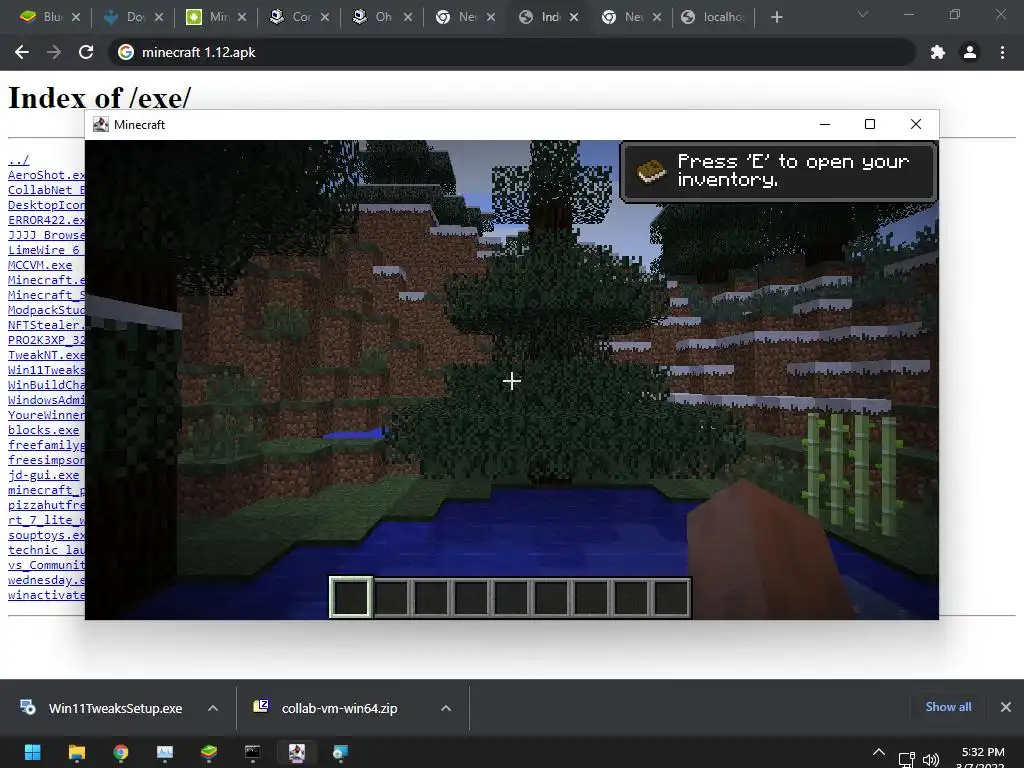This screenshot has width=1024, height=768.
Task: Expand Win11TweaksSetup.exe download options
Action: point(213,708)
